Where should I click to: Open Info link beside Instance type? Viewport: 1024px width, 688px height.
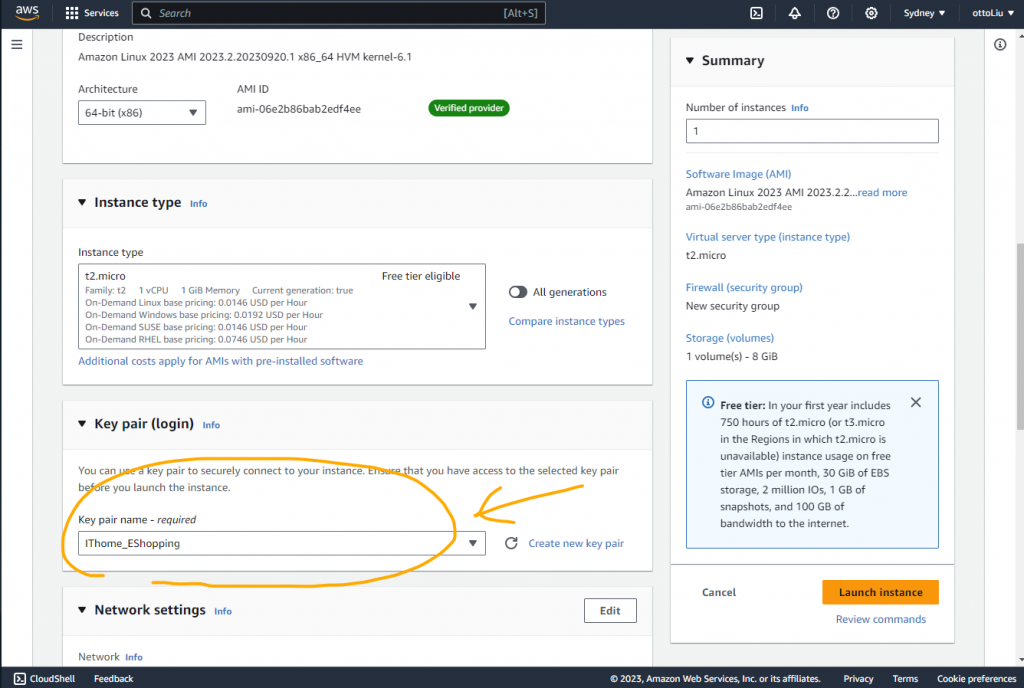click(x=199, y=204)
